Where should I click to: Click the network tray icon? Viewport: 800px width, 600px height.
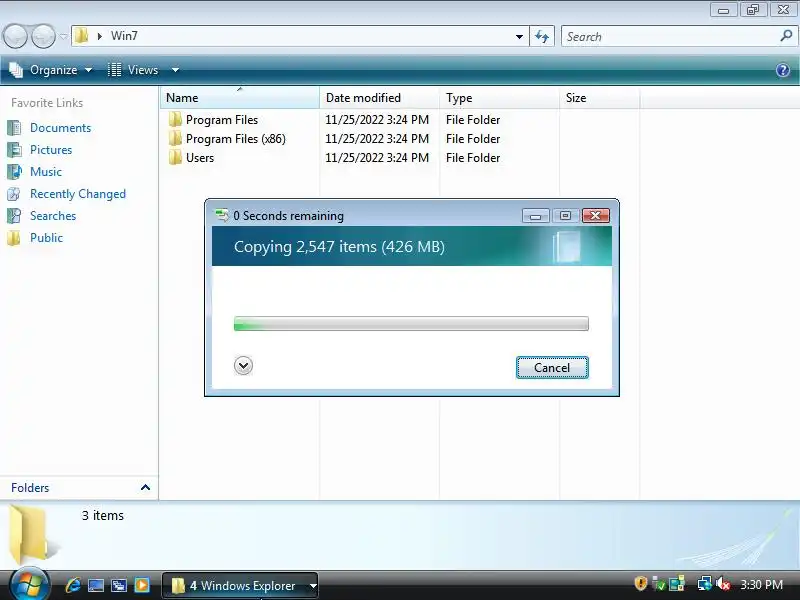pos(705,583)
